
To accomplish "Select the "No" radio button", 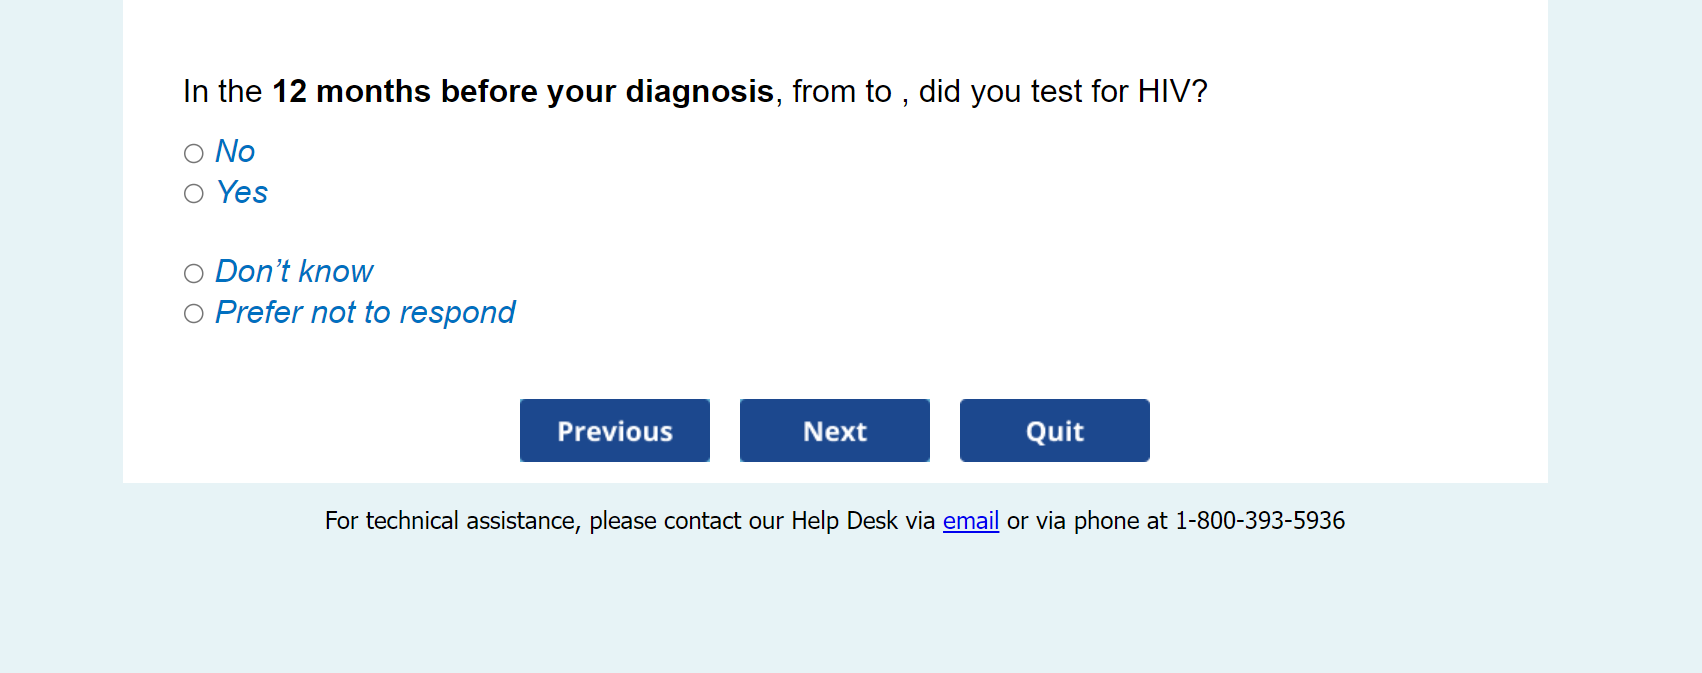I will coord(194,153).
